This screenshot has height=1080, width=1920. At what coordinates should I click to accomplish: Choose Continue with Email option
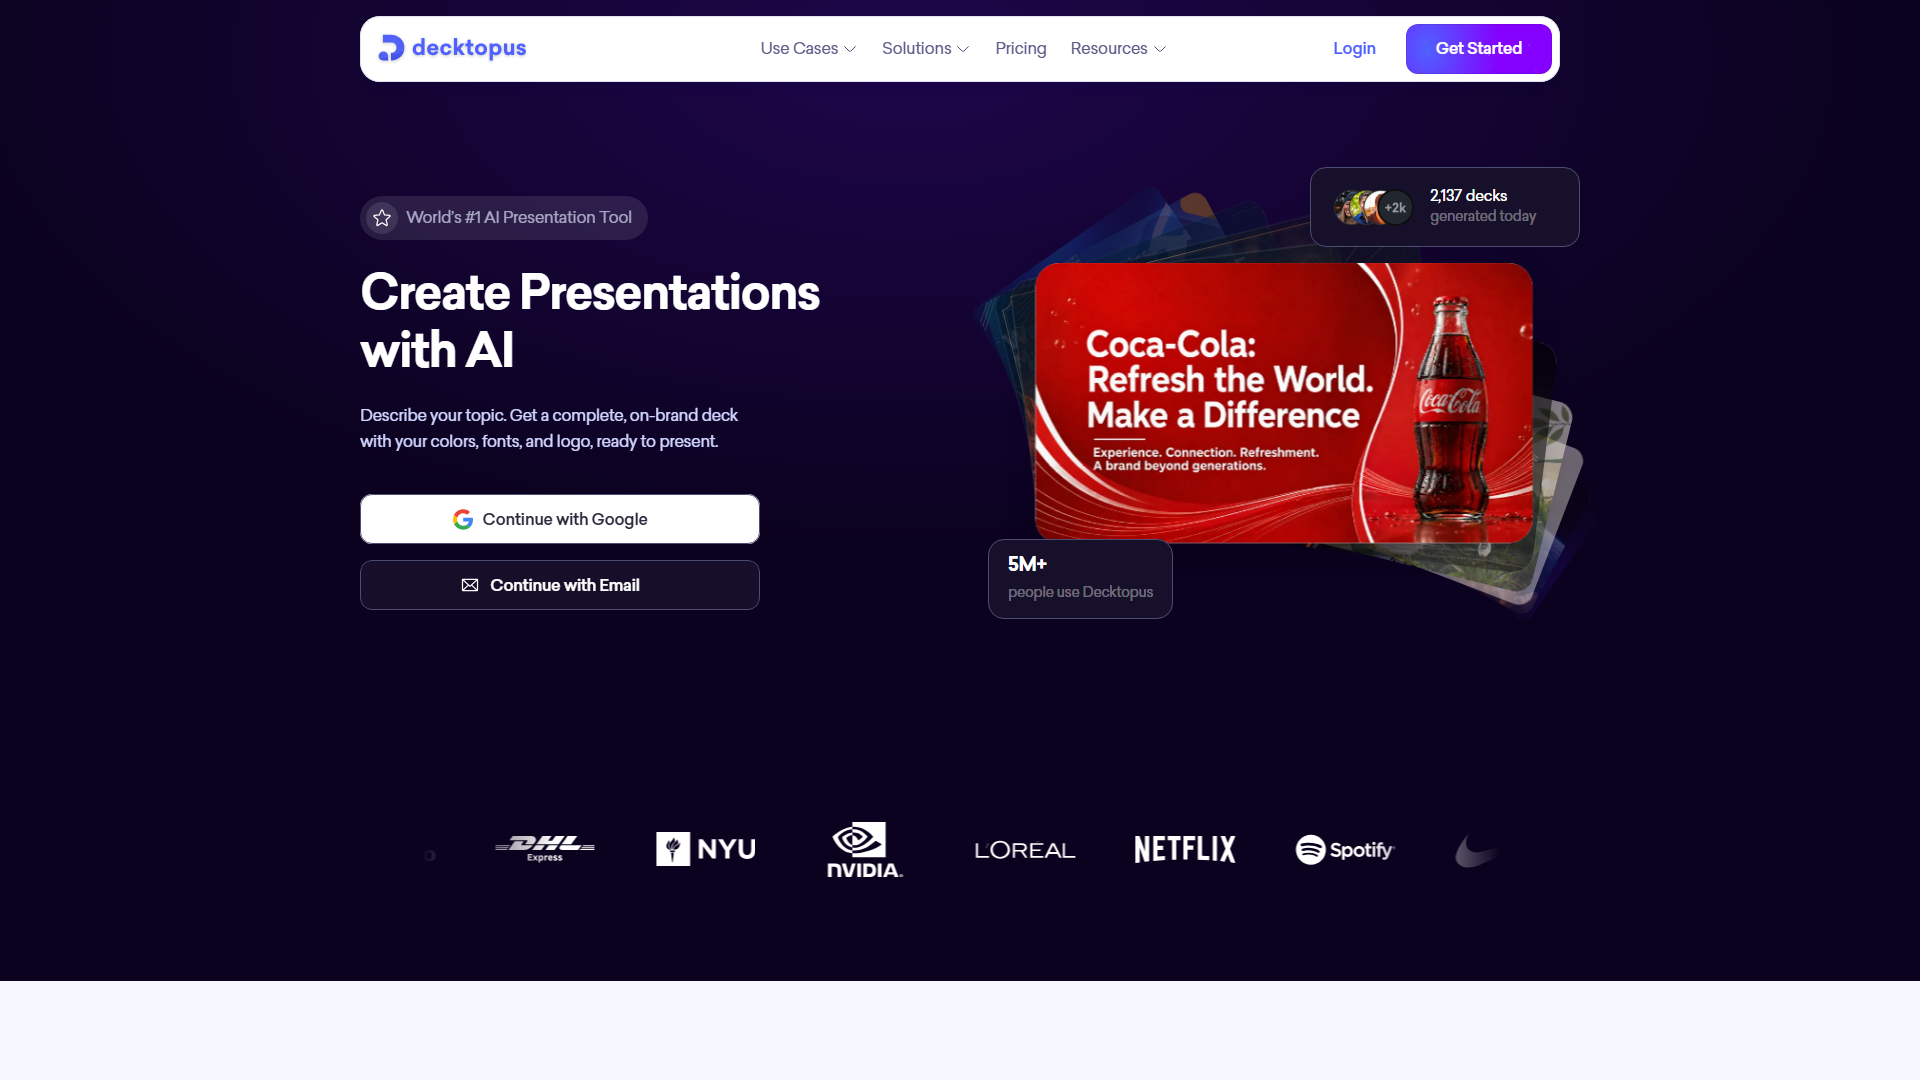[560, 585]
